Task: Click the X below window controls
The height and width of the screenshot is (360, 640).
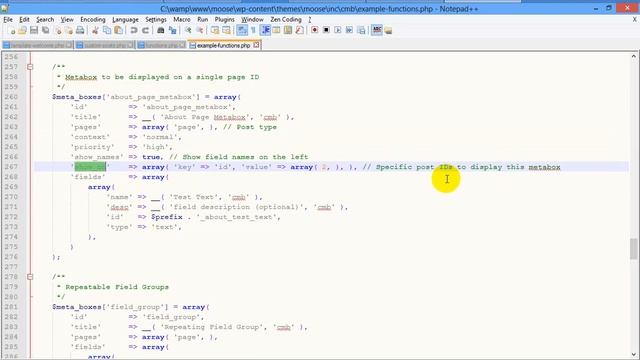Action: [x=634, y=20]
